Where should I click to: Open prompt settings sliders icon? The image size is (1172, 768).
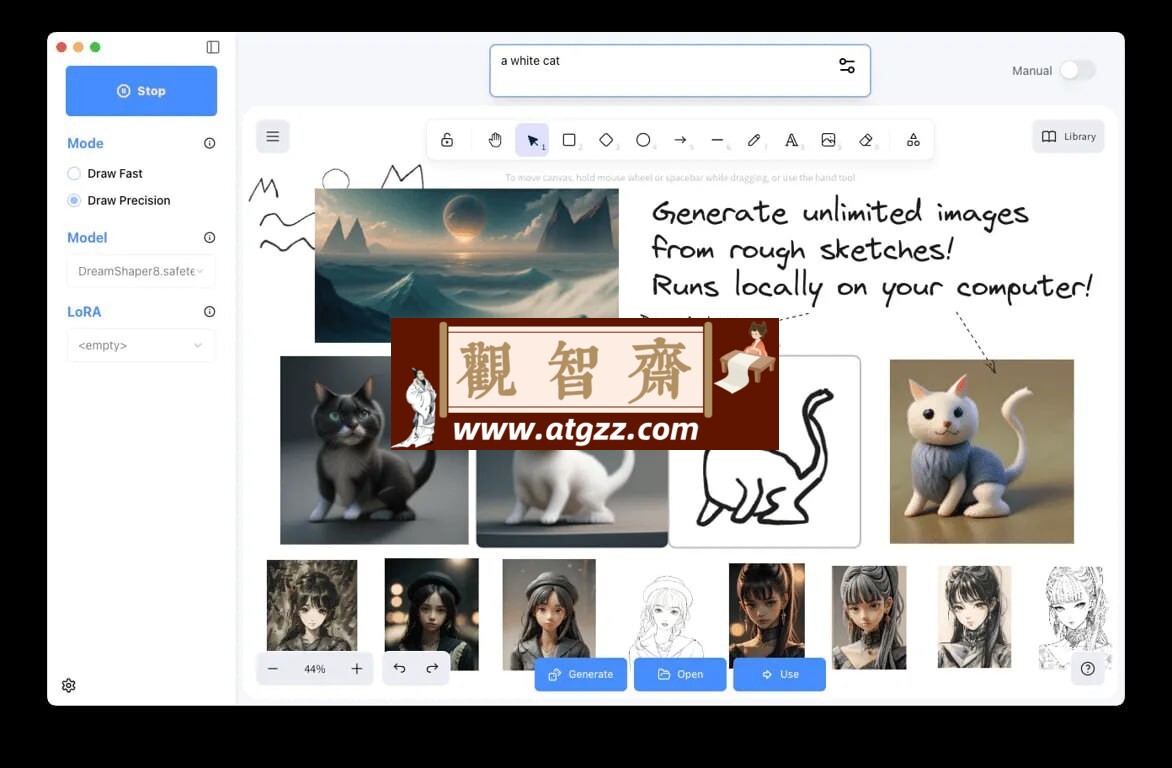click(x=847, y=66)
